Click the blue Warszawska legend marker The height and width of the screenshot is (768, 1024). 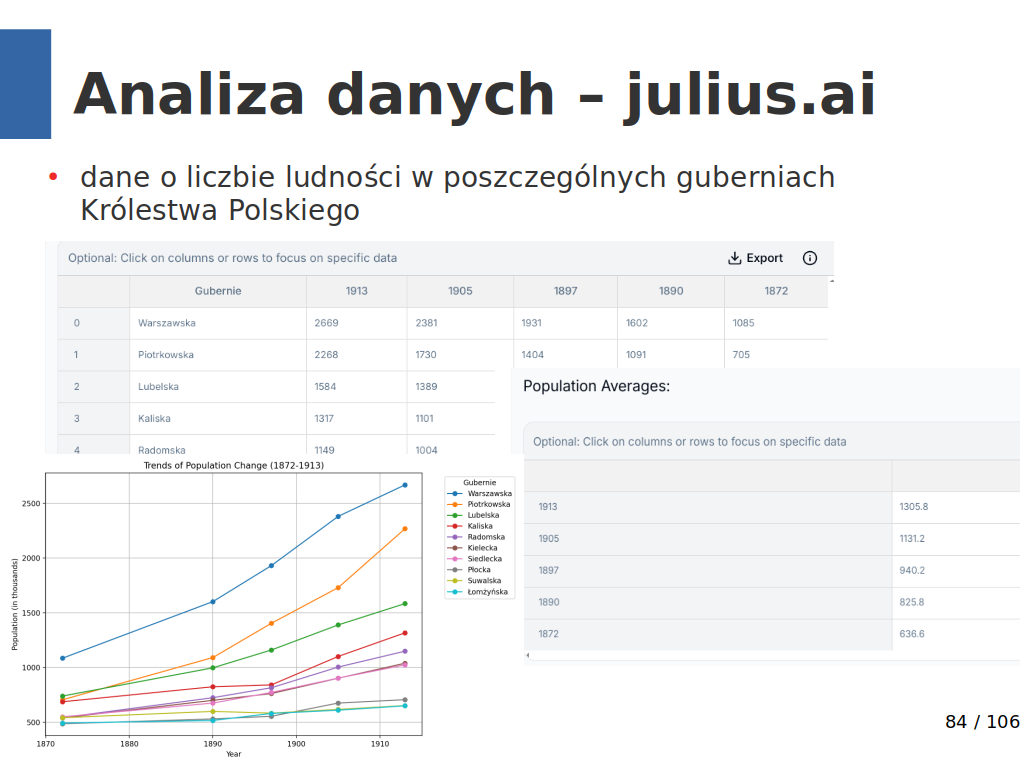pos(455,493)
